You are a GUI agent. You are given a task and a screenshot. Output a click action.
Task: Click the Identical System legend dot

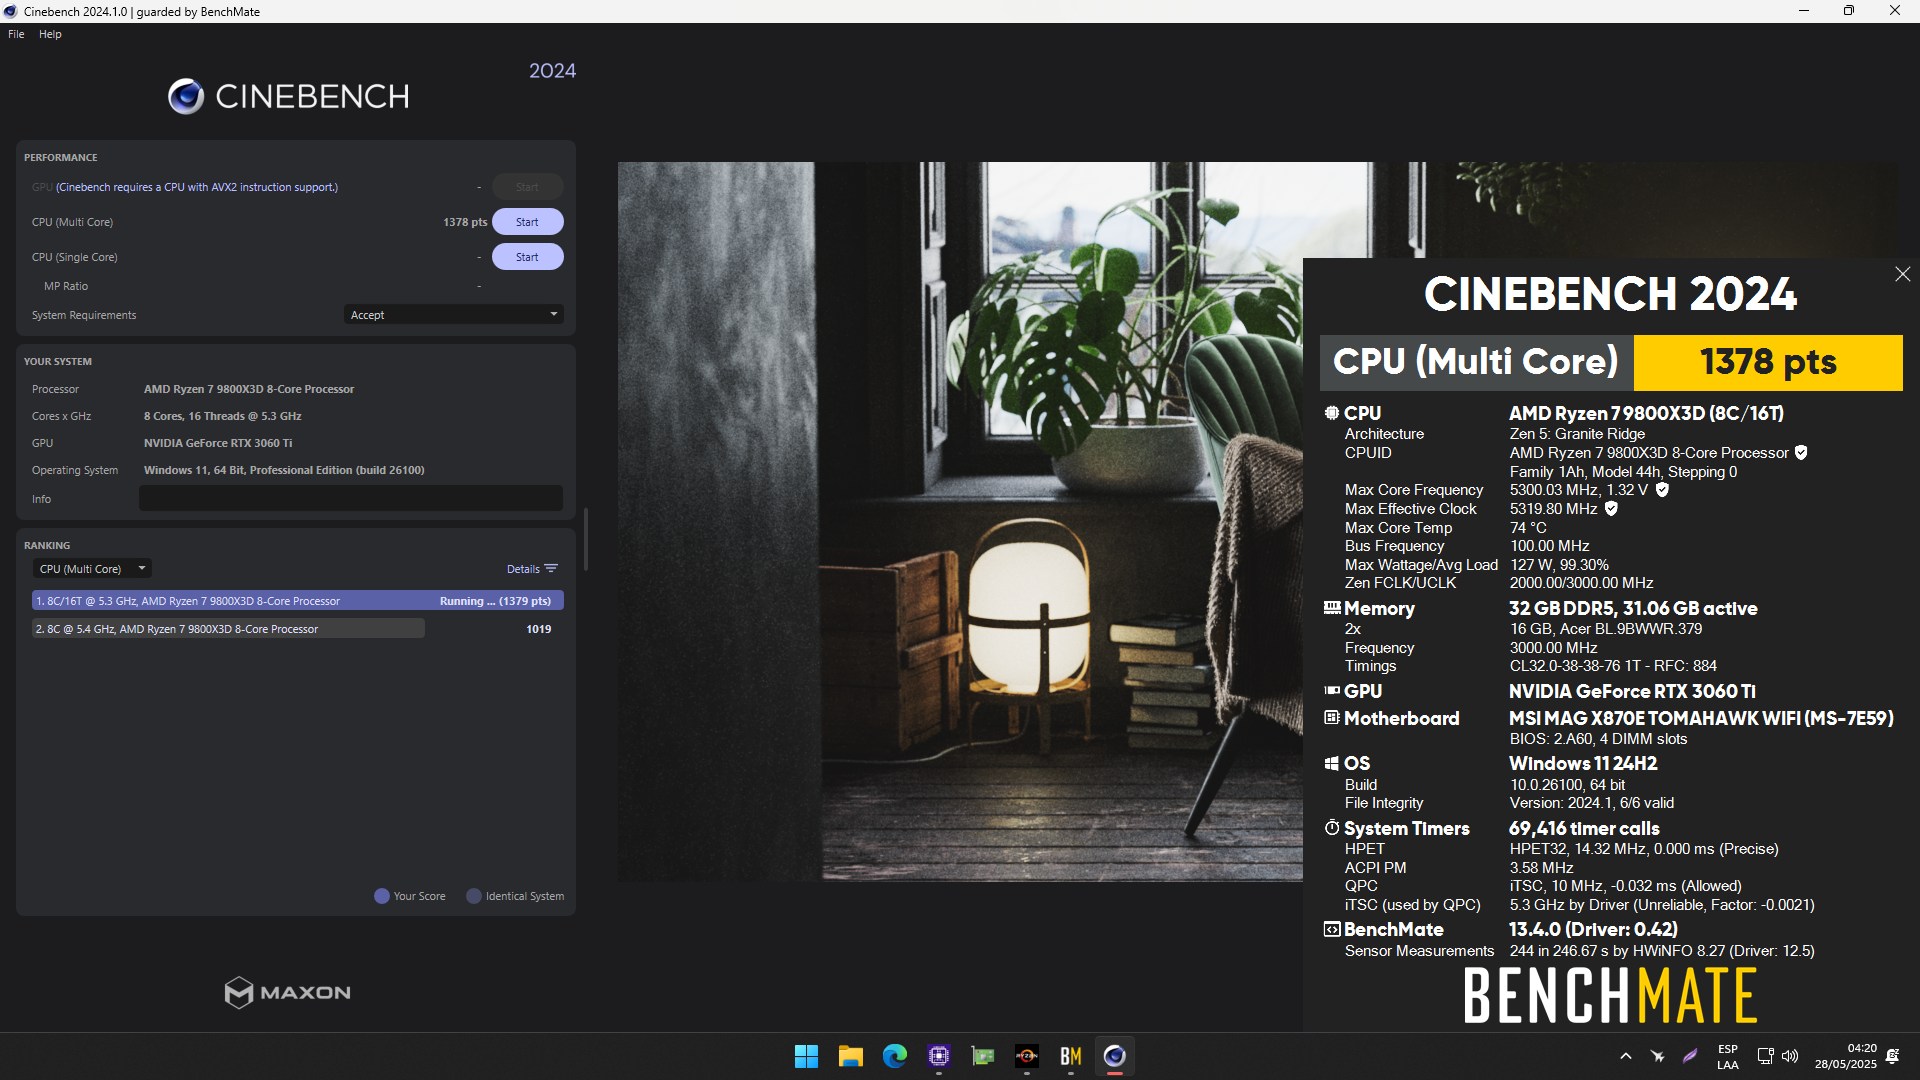tap(474, 896)
